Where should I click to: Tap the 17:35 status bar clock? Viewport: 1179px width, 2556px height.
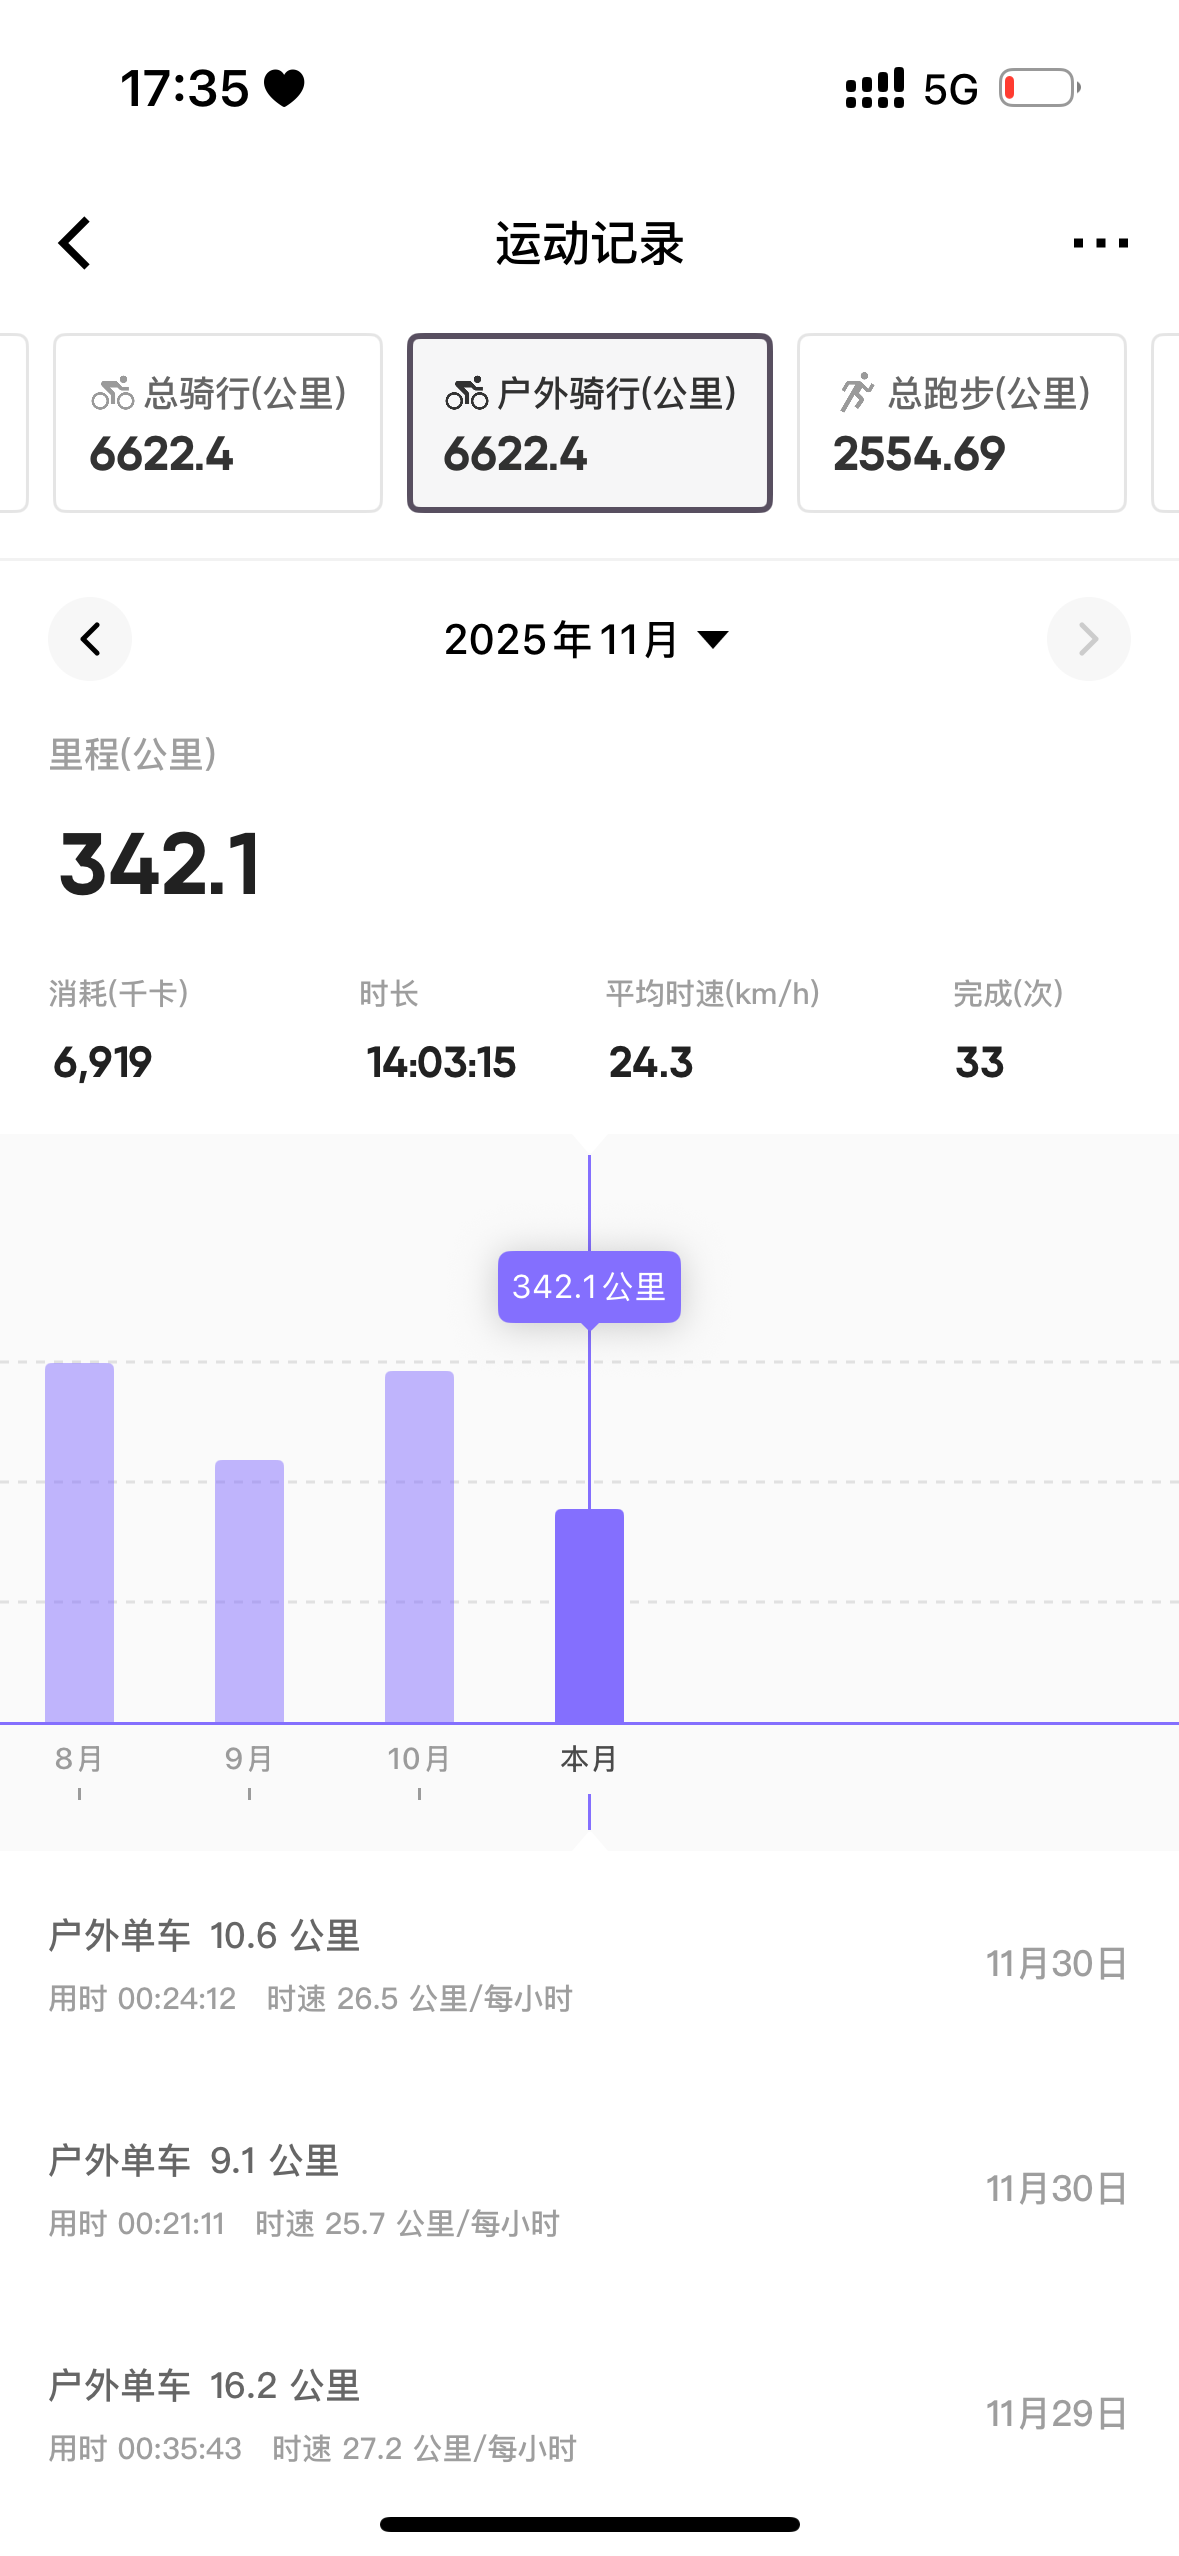[184, 88]
